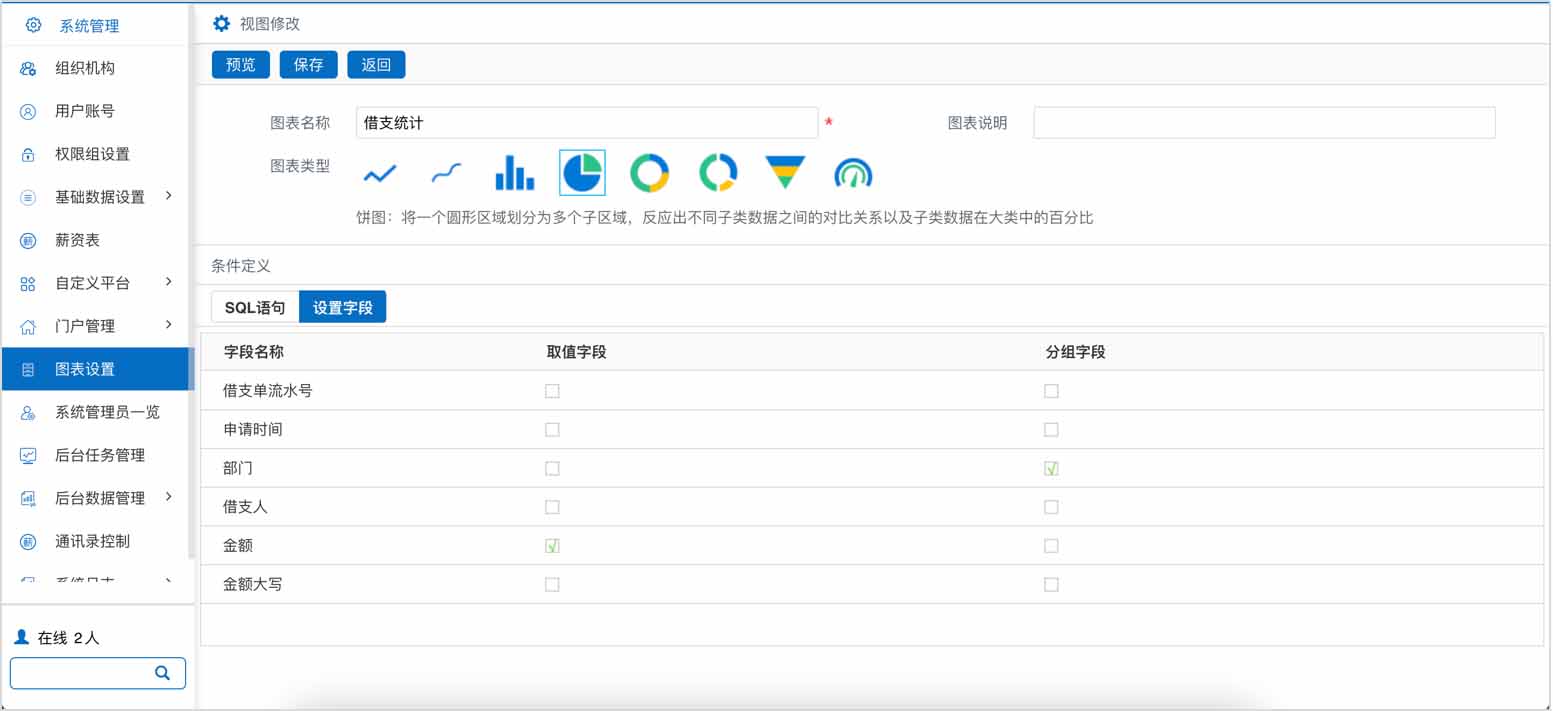The height and width of the screenshot is (711, 1553).
Task: Enable 取值字段 checkbox for 借支人
Action: 552,507
